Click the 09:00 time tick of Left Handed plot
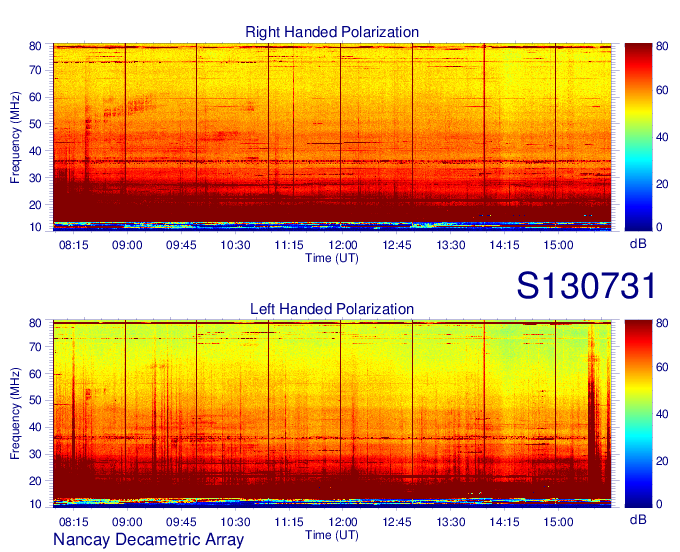Screen dimensions: 680x552 pos(127,522)
